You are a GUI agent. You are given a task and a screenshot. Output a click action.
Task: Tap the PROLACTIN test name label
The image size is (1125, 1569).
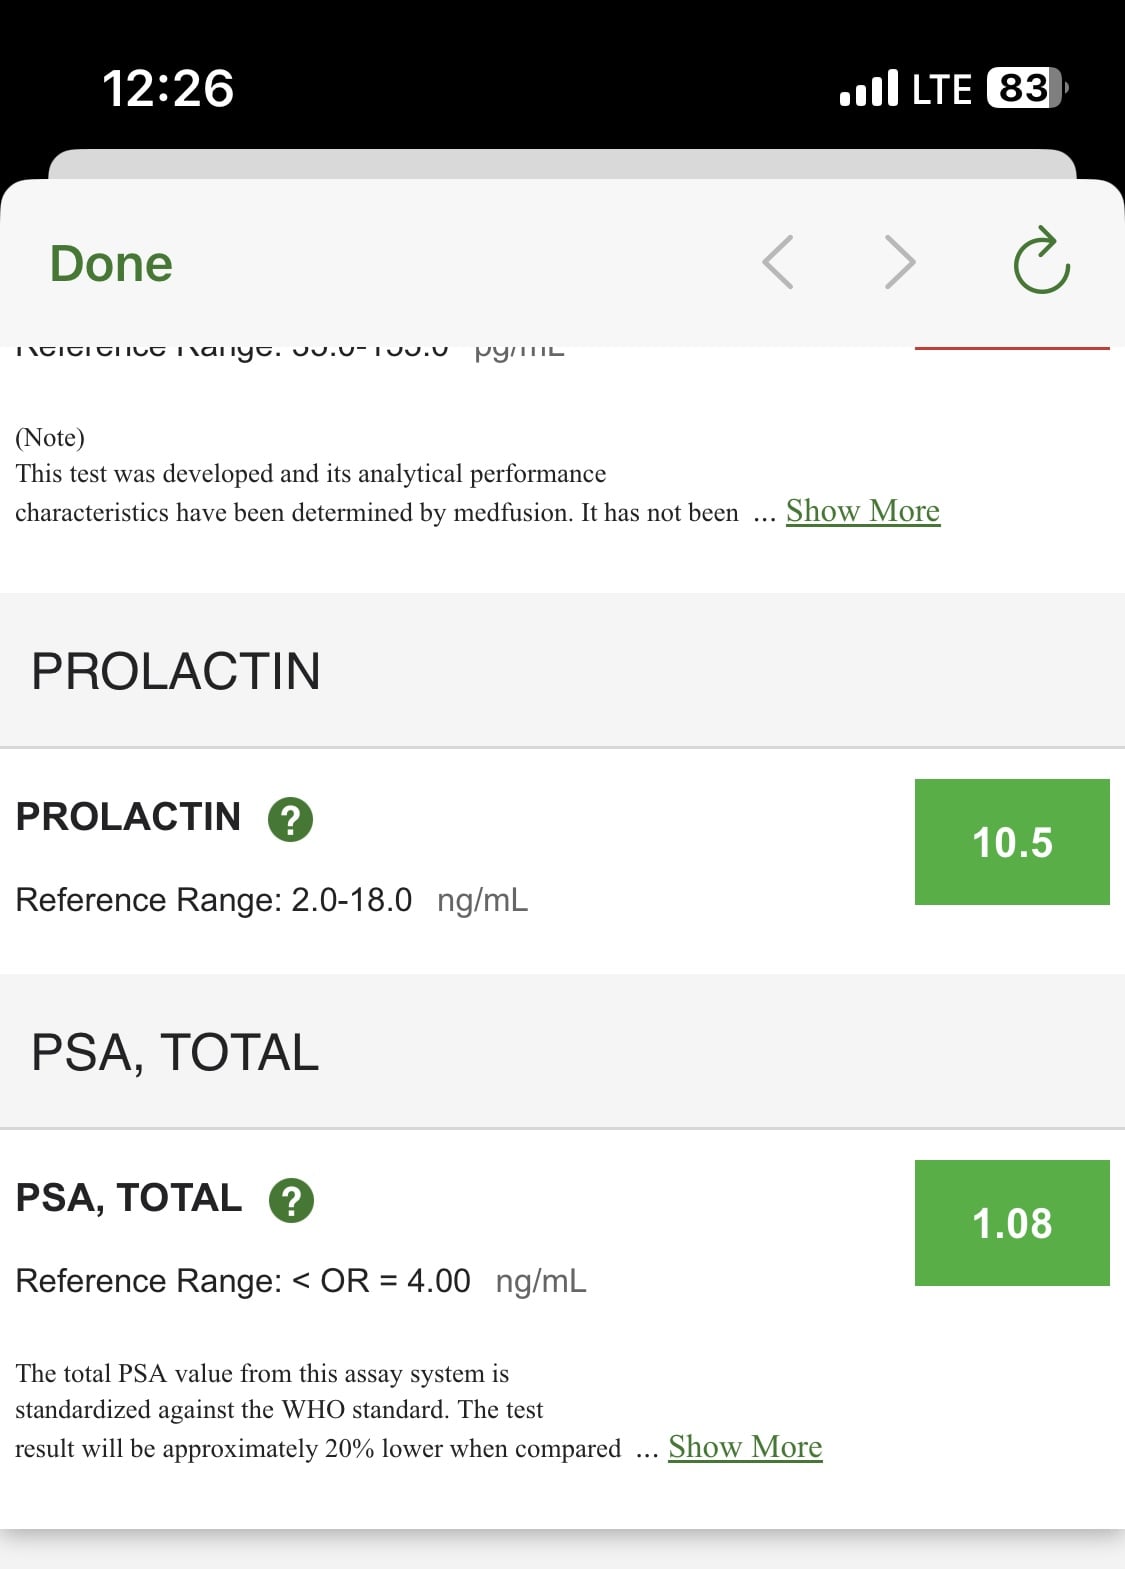(128, 817)
